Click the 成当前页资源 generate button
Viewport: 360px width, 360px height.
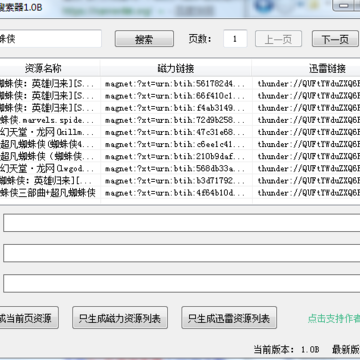click(29, 318)
